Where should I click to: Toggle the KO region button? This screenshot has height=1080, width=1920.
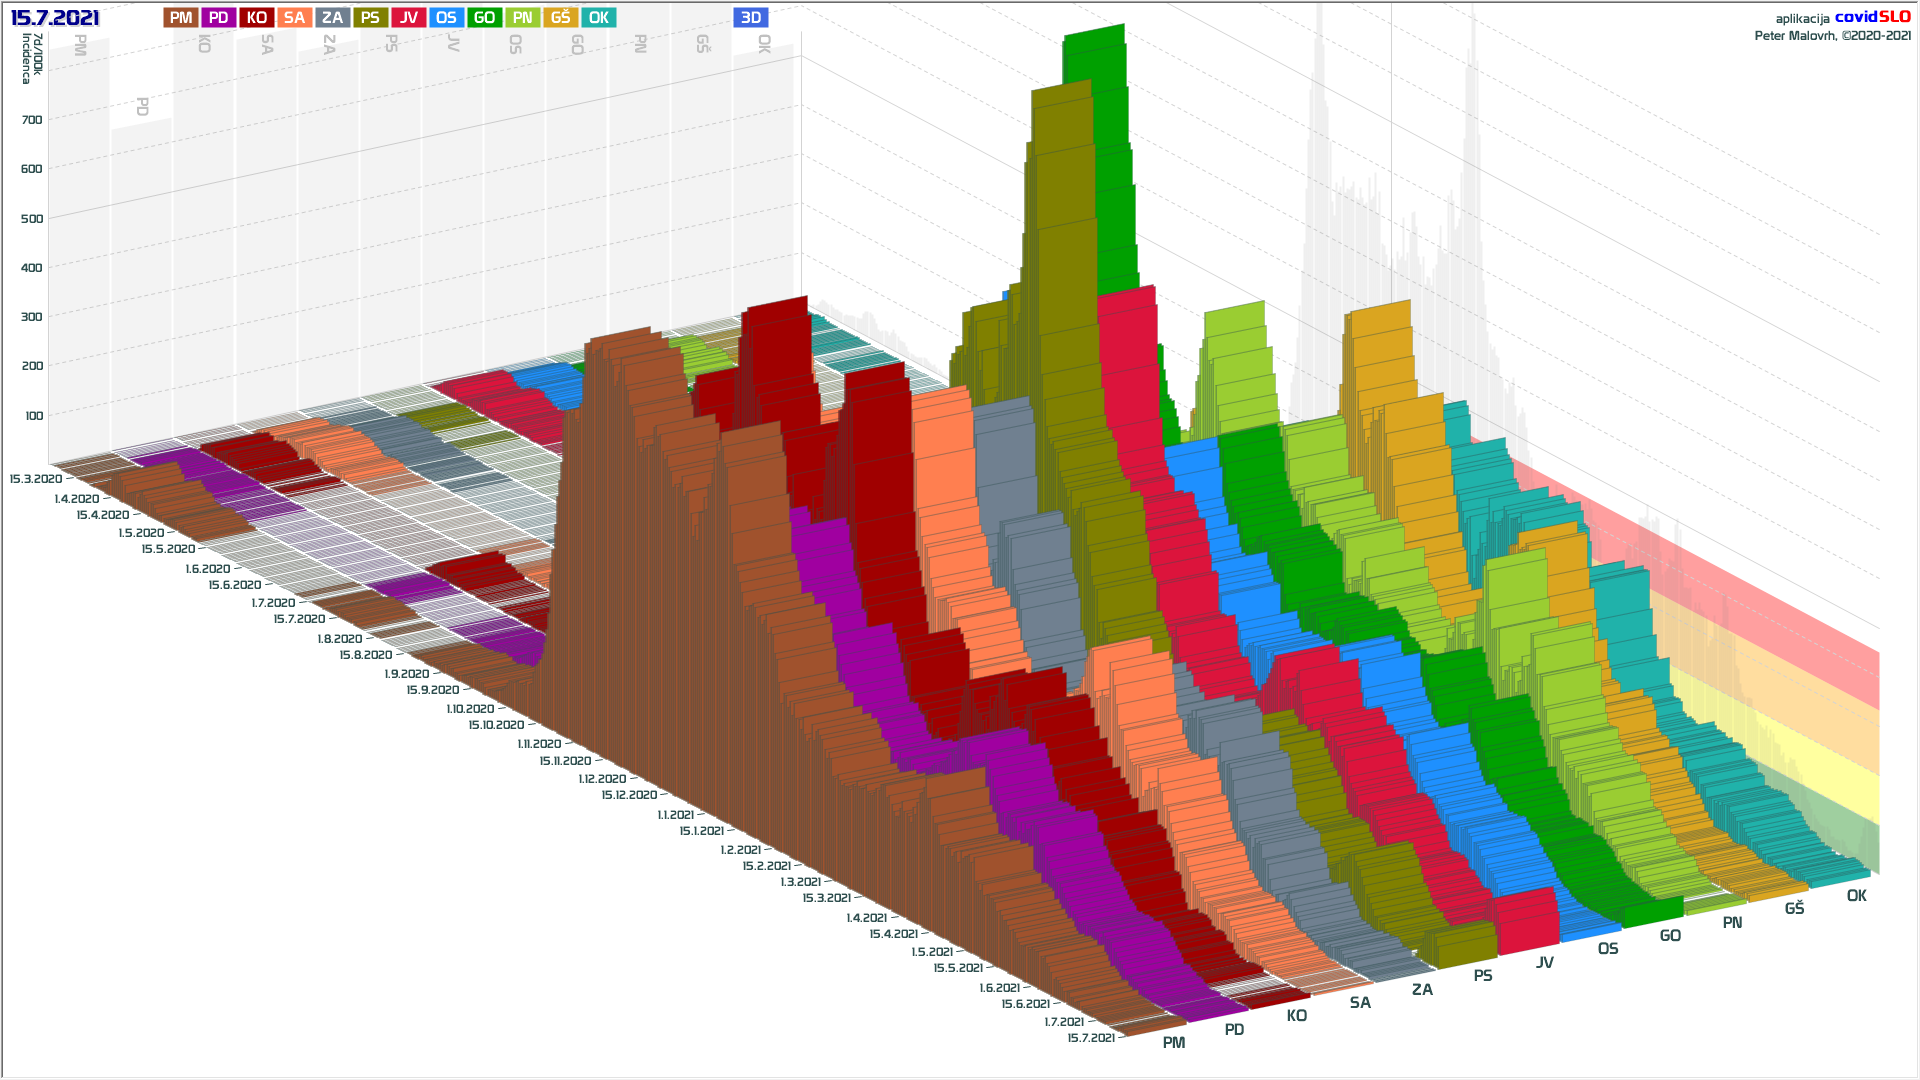pyautogui.click(x=257, y=18)
